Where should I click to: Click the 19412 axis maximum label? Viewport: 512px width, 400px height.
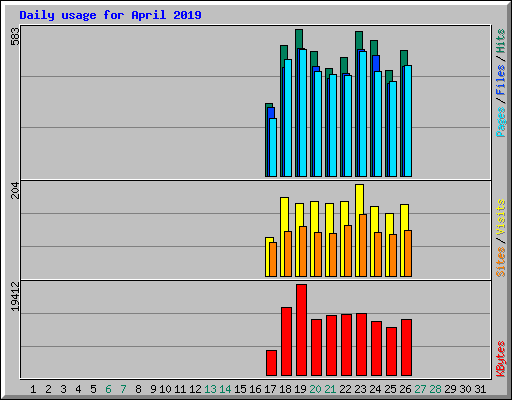(x=15, y=296)
